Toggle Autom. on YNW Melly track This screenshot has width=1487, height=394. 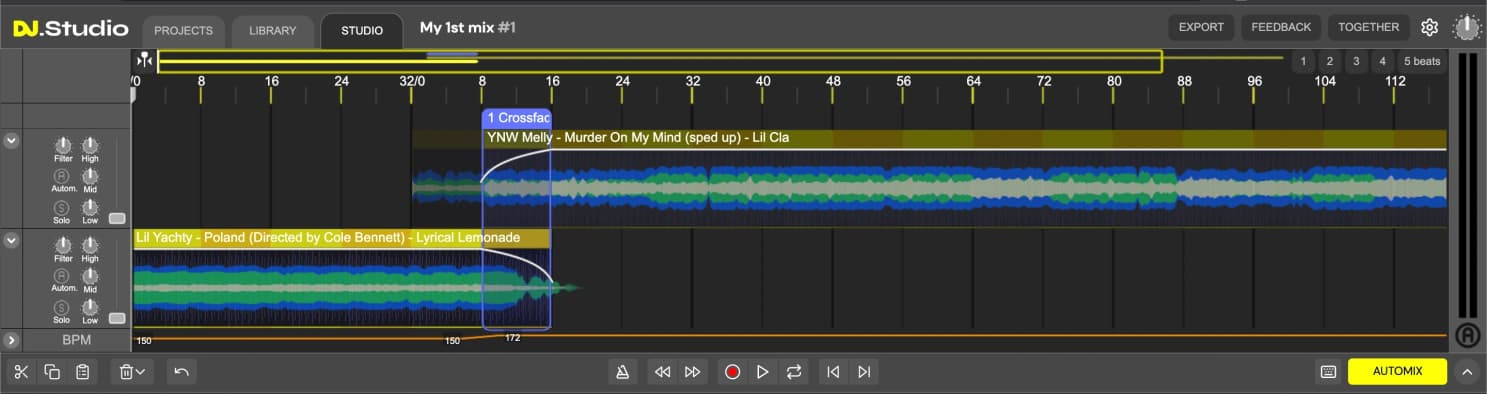(63, 177)
